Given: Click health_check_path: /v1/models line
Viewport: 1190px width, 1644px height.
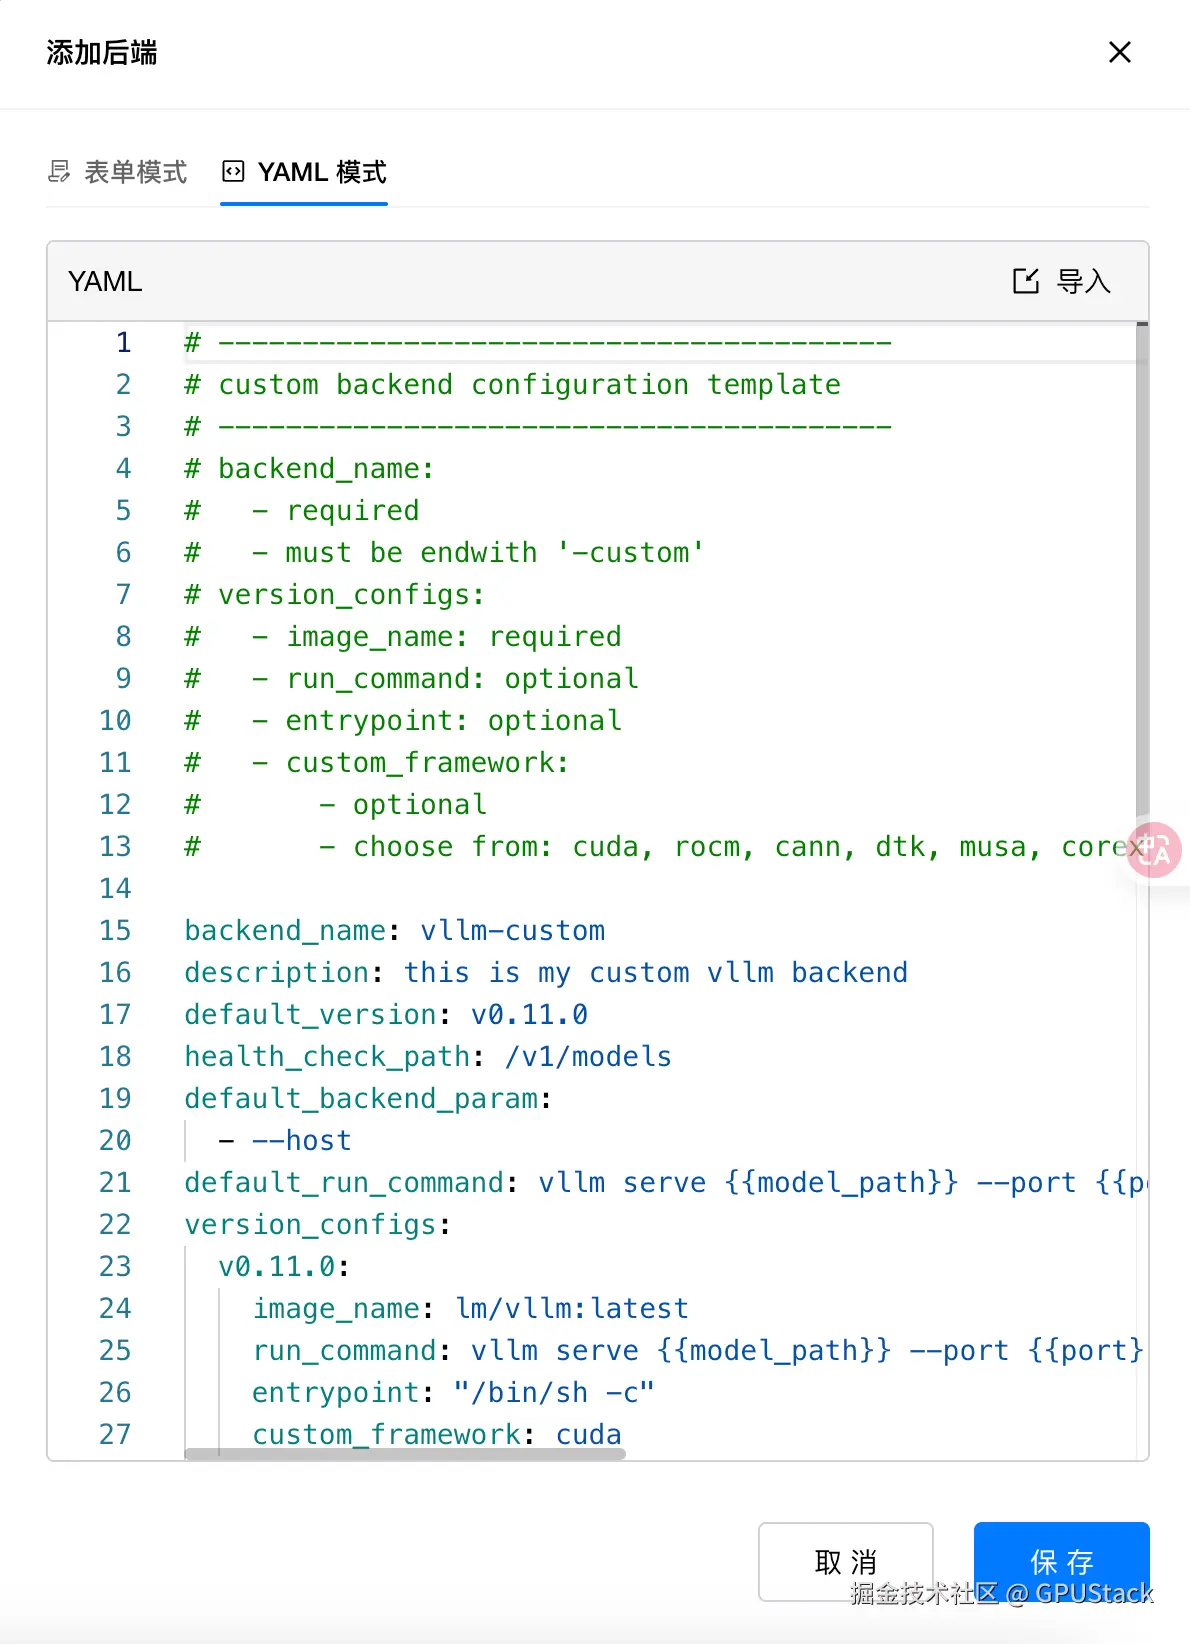Looking at the screenshot, I should (428, 1056).
